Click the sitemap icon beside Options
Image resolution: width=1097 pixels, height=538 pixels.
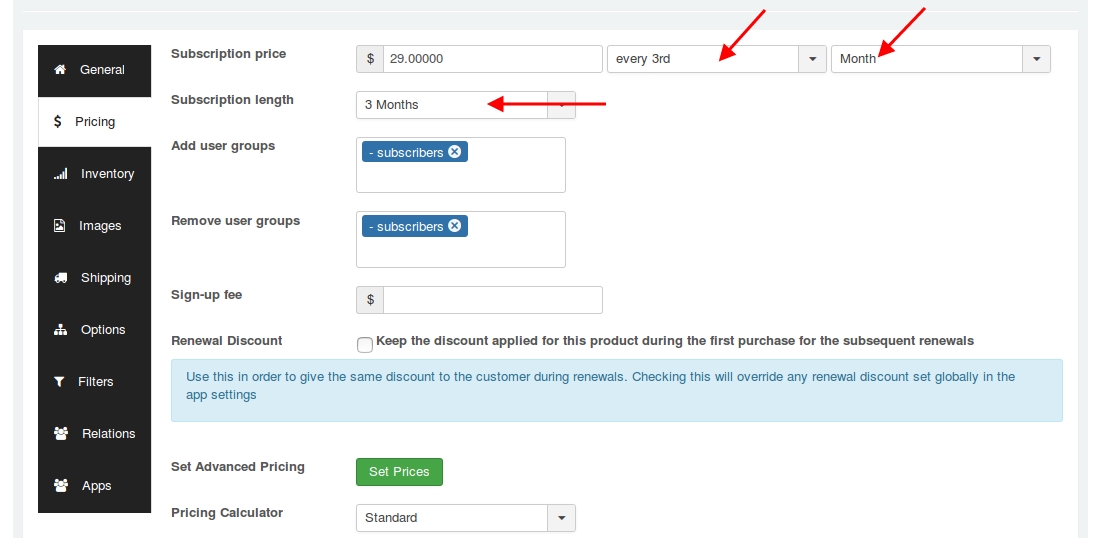tap(60, 330)
